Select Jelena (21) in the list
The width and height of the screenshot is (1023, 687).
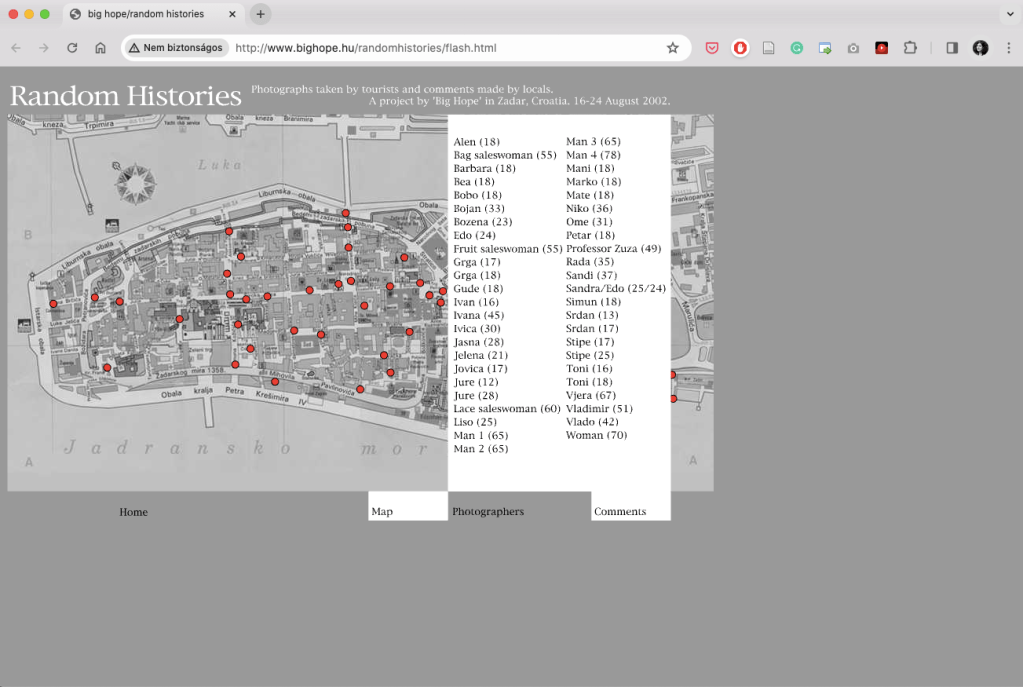click(x=480, y=355)
